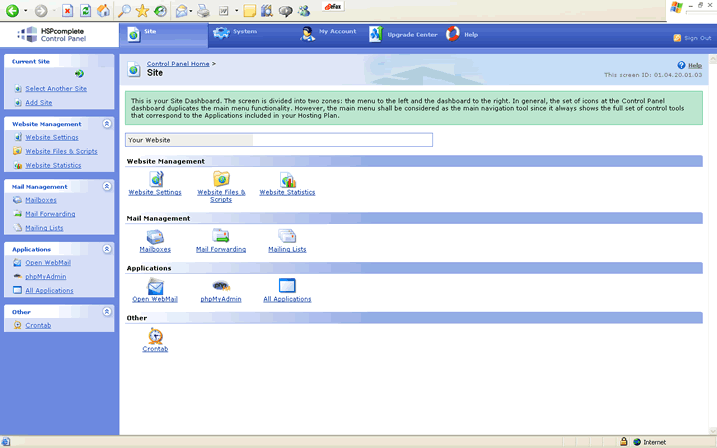Open the Mailboxes dashboard icon

pos(155,236)
